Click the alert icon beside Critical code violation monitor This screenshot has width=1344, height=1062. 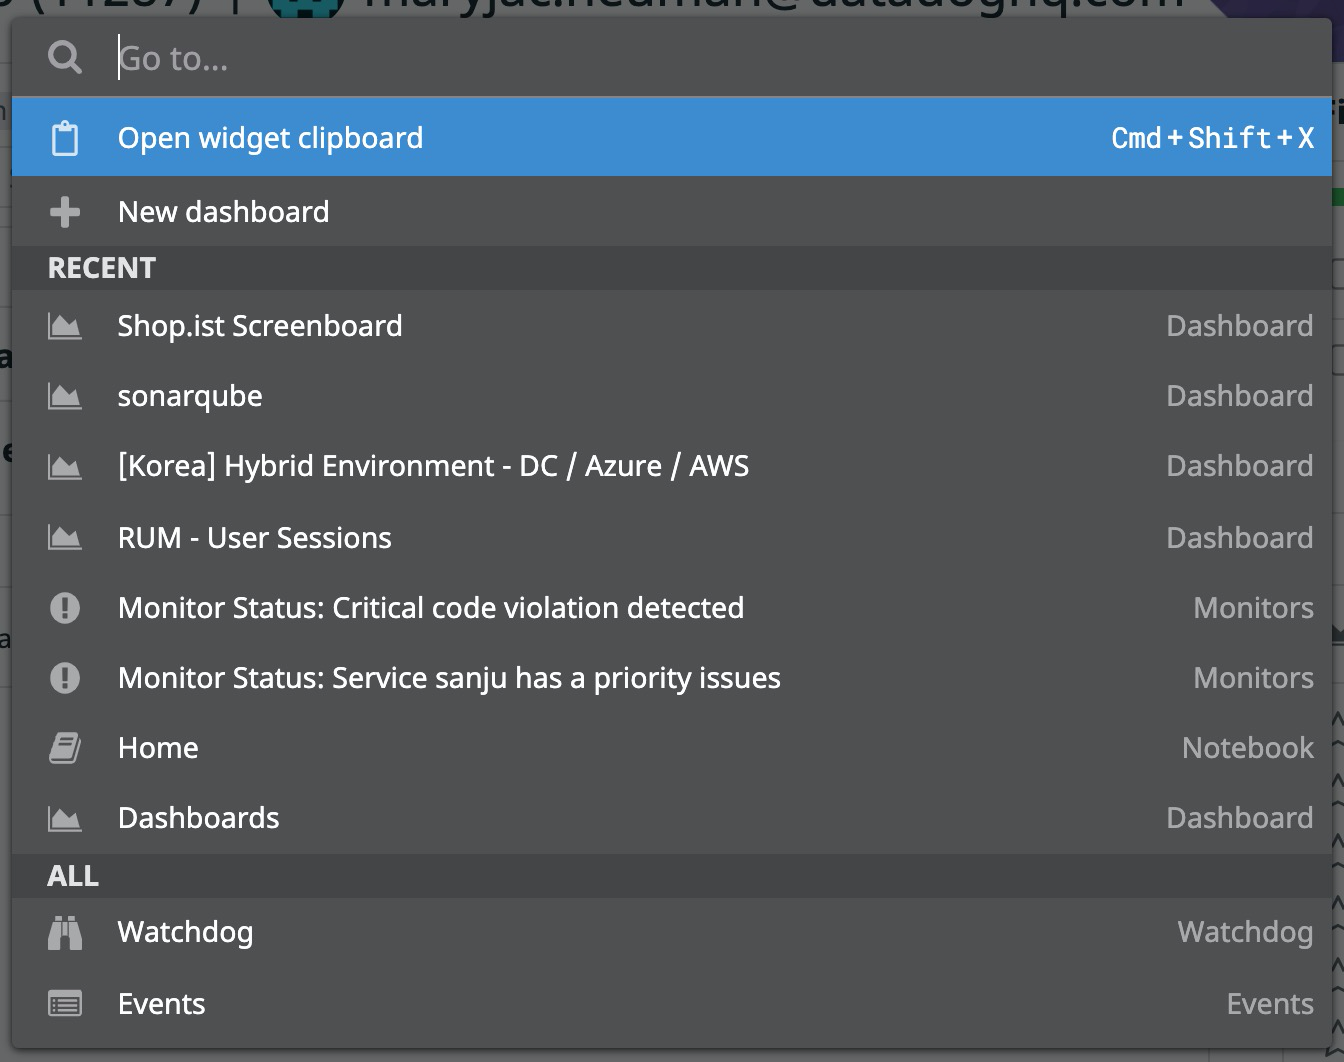(64, 607)
